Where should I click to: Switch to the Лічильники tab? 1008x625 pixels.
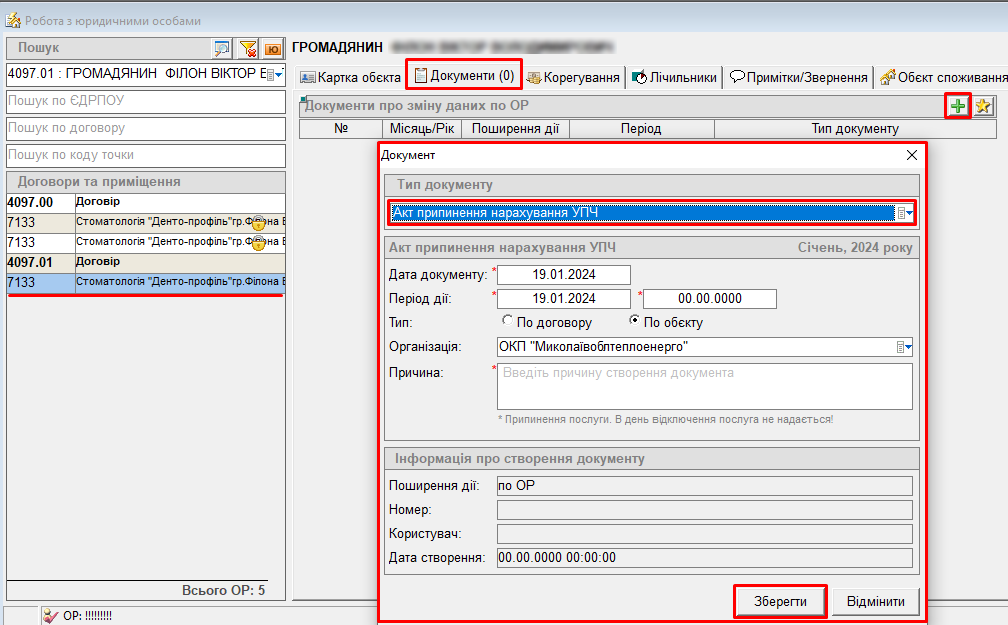pos(674,77)
